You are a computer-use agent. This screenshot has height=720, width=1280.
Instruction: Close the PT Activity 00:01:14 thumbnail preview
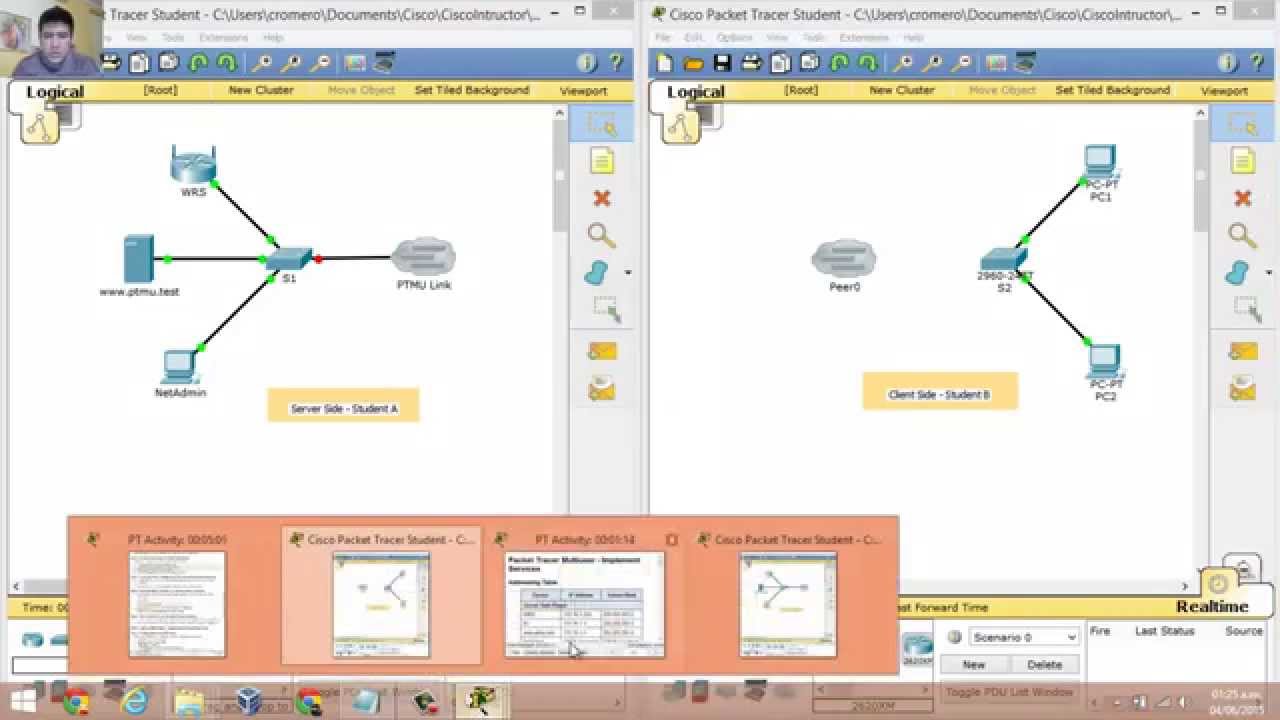click(x=672, y=540)
